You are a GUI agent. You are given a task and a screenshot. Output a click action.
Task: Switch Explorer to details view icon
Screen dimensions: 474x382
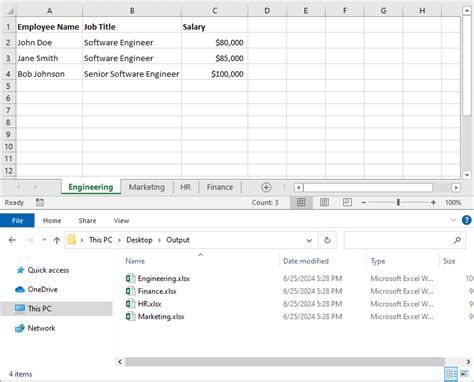click(451, 374)
